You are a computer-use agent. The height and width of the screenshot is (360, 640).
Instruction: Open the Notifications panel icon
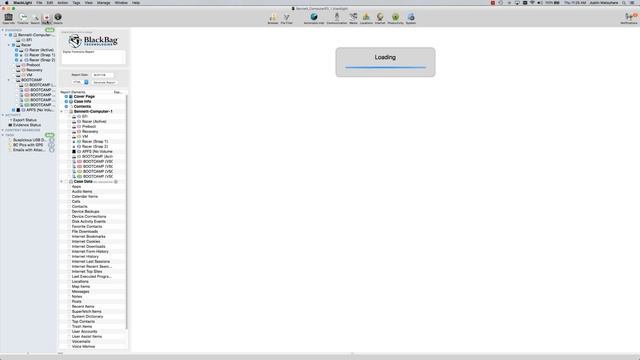point(629,18)
